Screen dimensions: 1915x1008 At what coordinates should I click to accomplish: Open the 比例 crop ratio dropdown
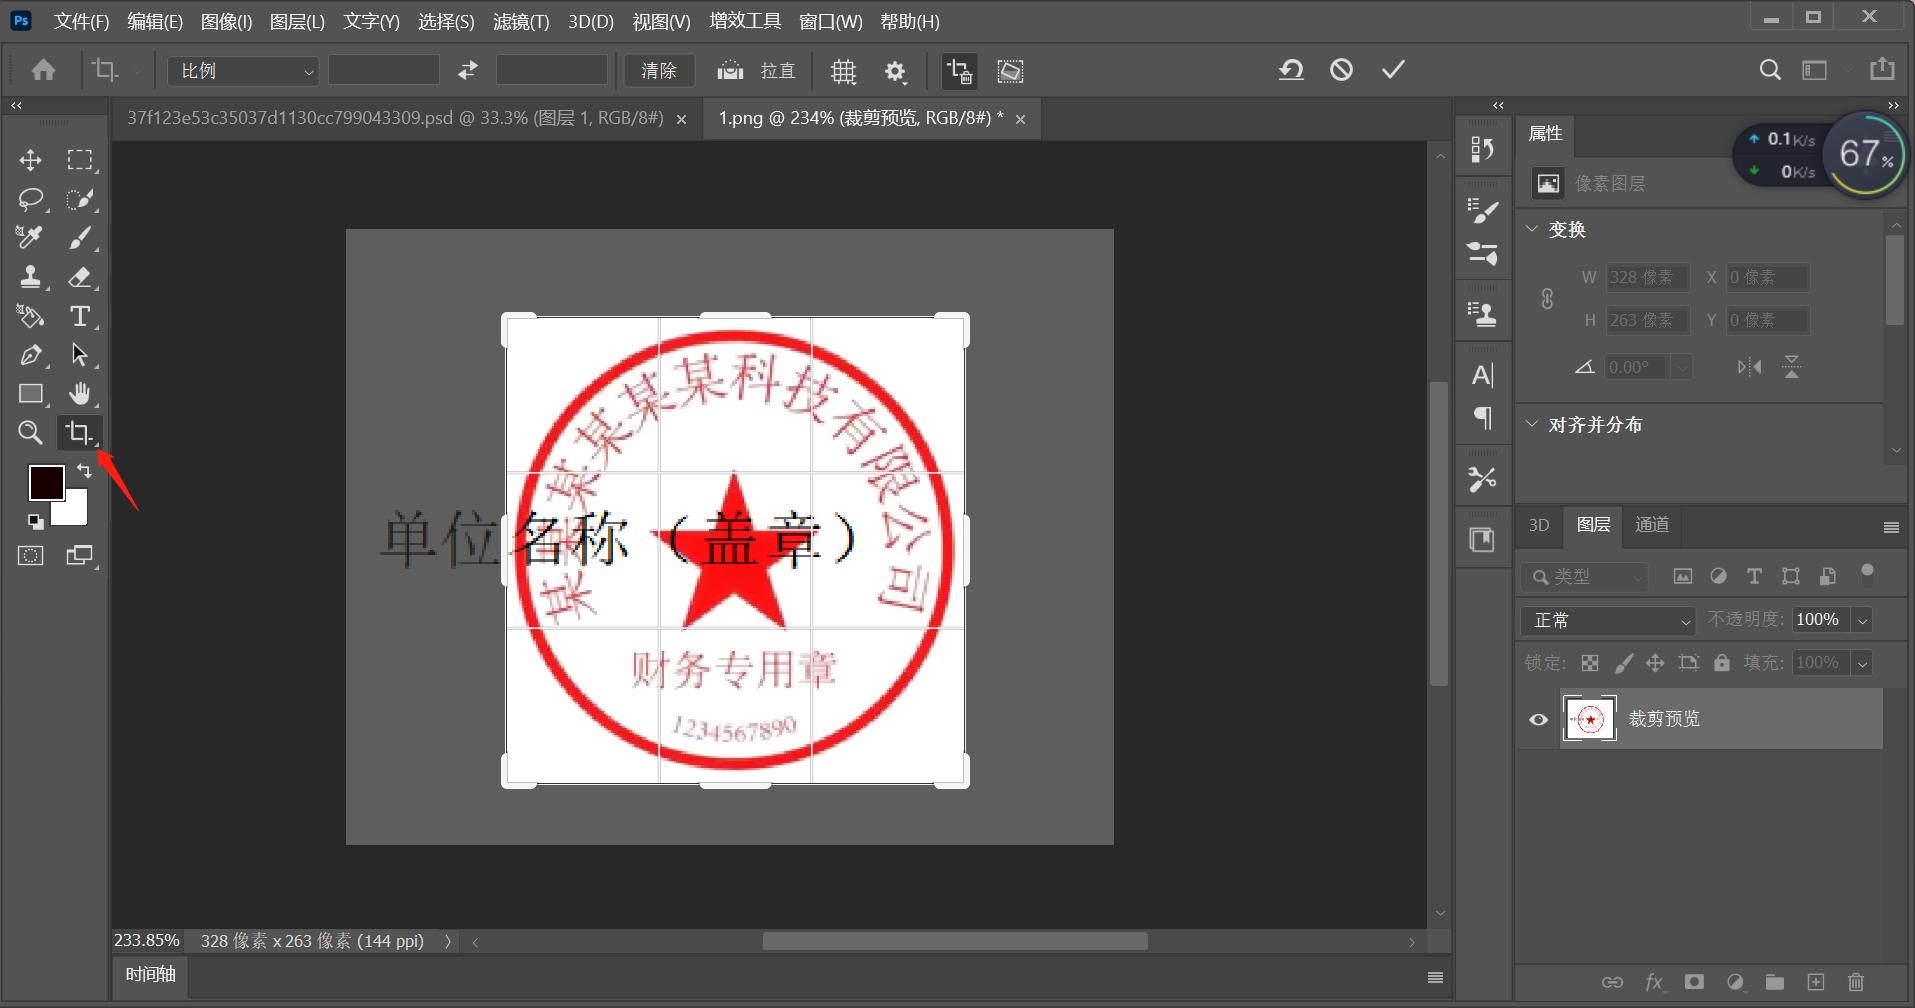pos(243,71)
